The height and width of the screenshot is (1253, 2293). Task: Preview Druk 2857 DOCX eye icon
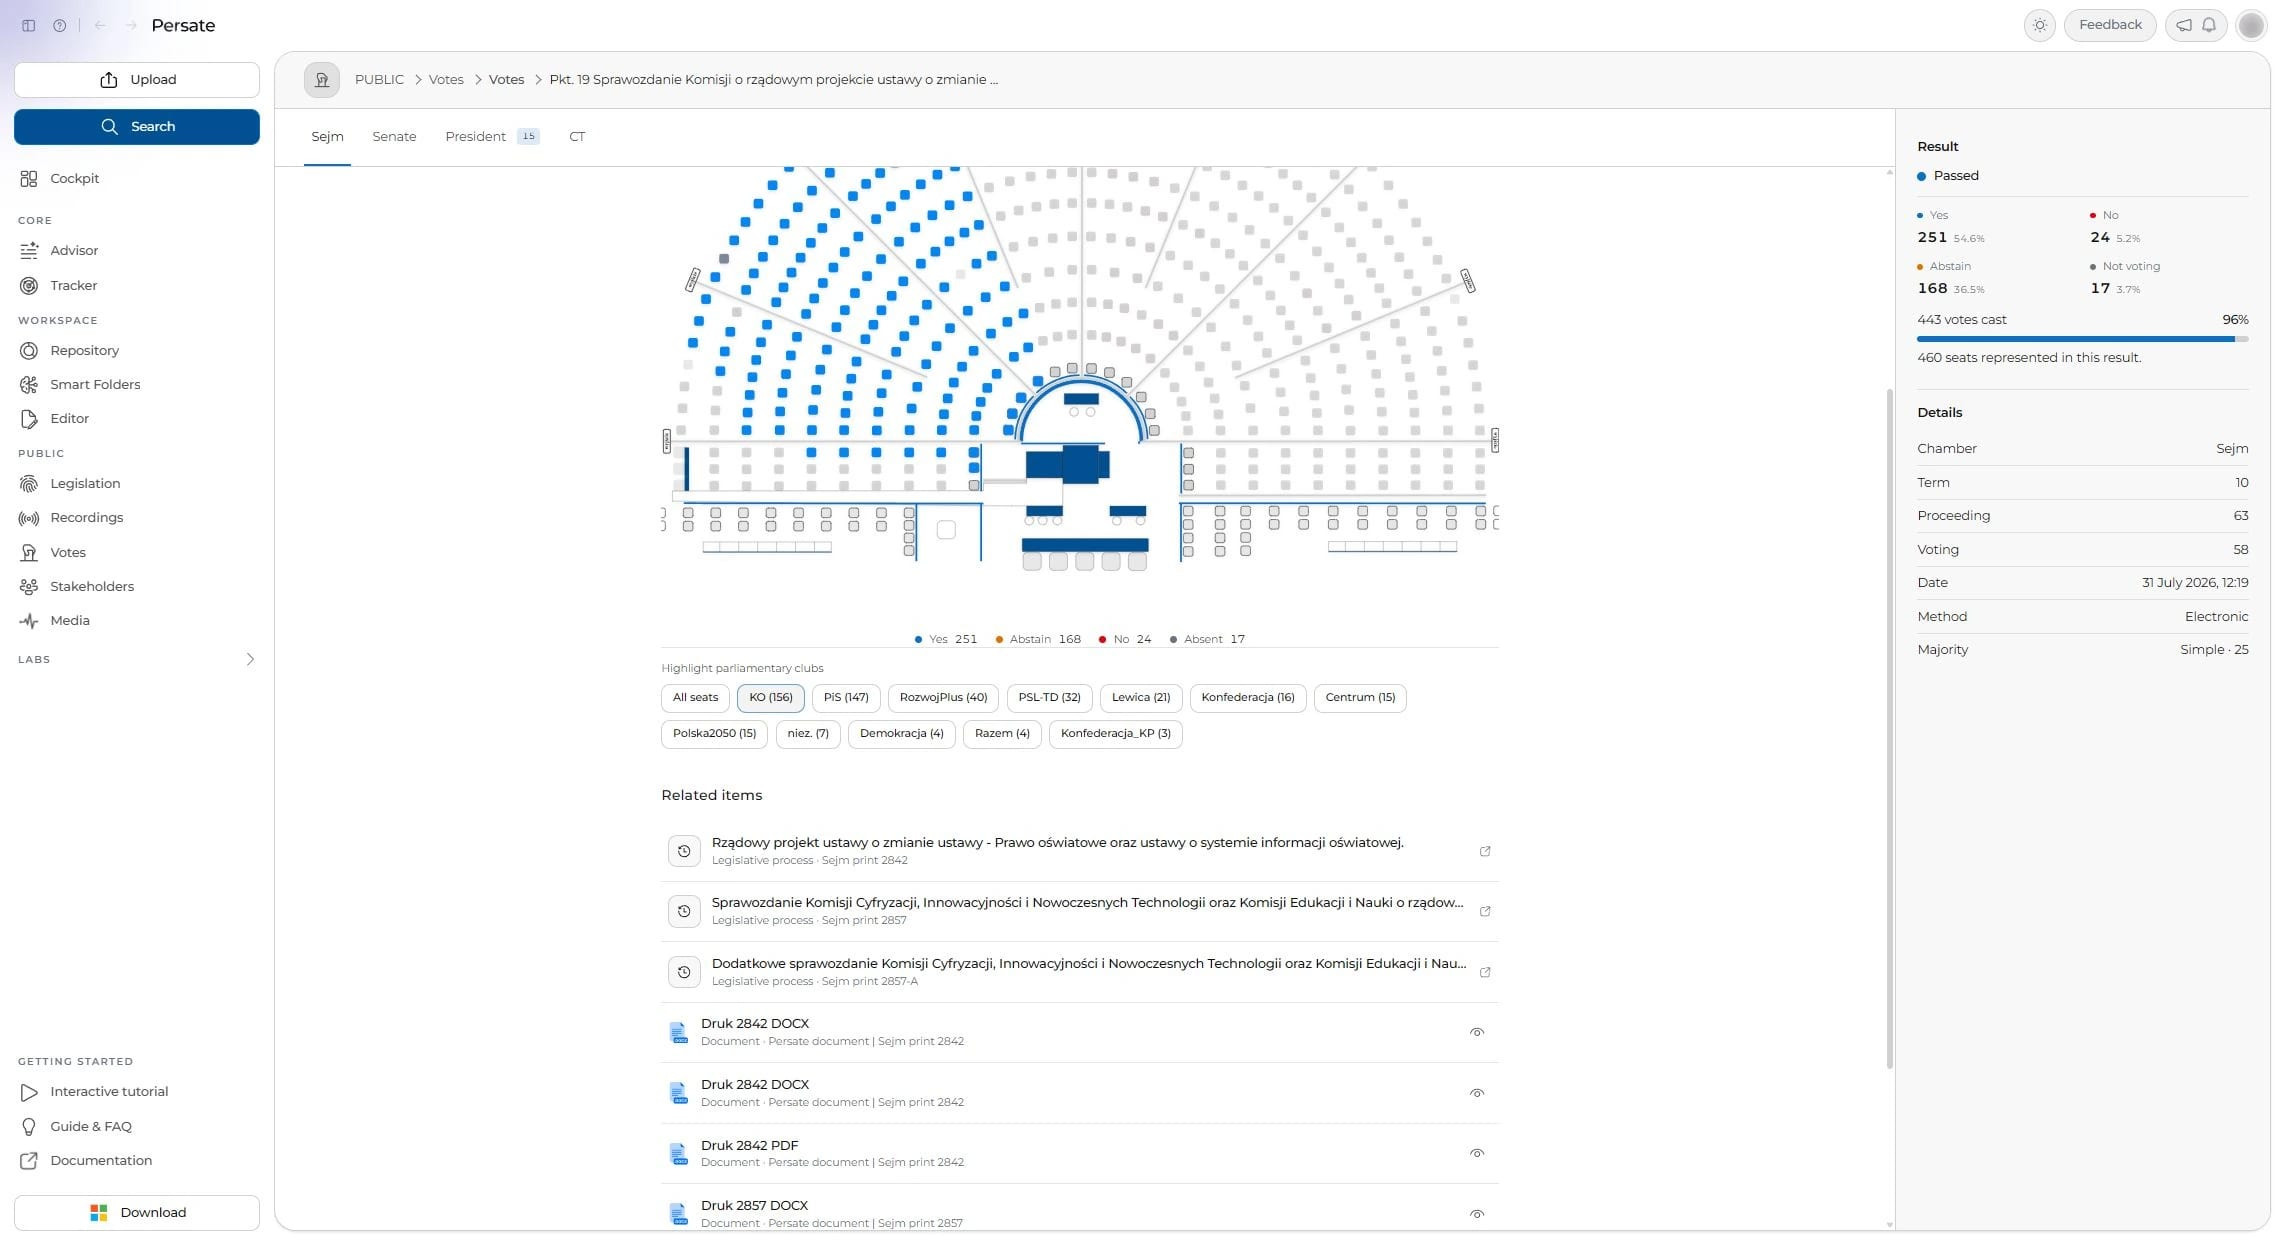coord(1477,1214)
